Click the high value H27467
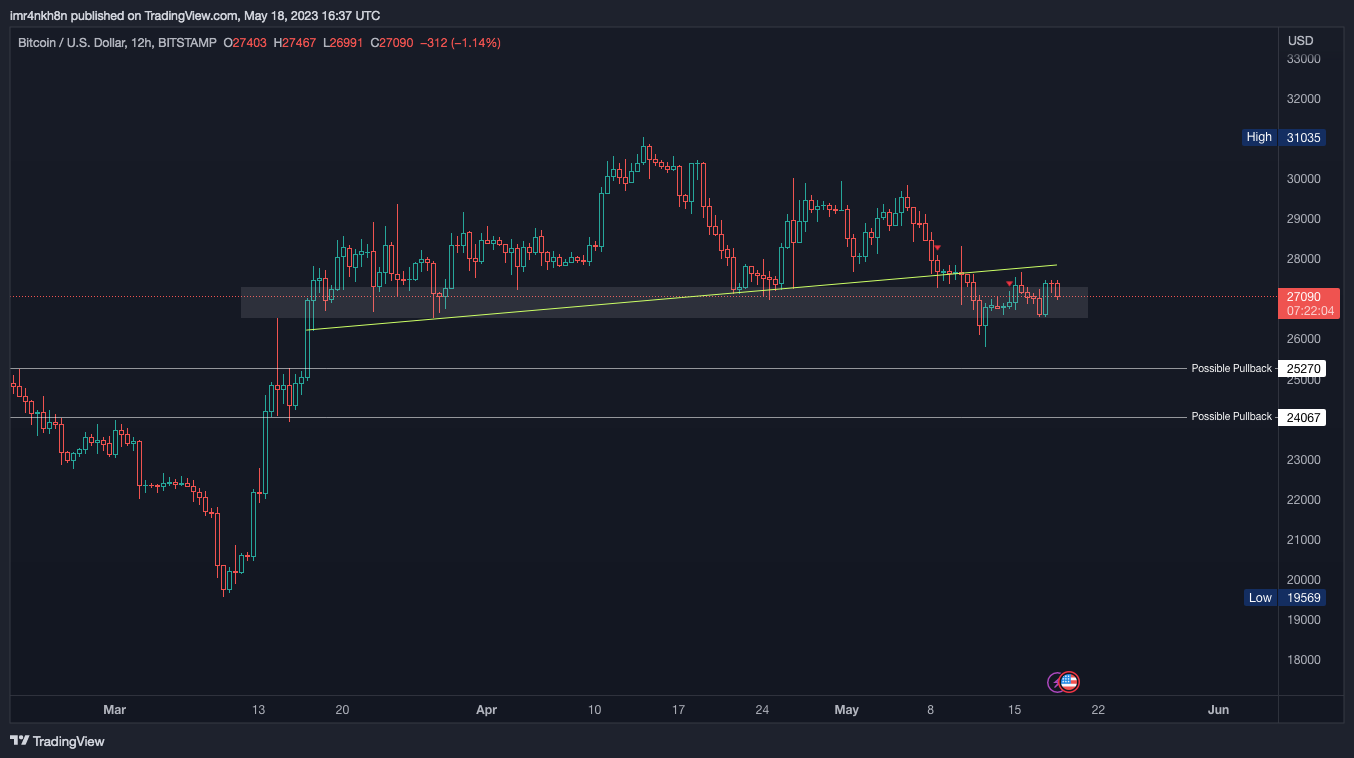 [294, 43]
